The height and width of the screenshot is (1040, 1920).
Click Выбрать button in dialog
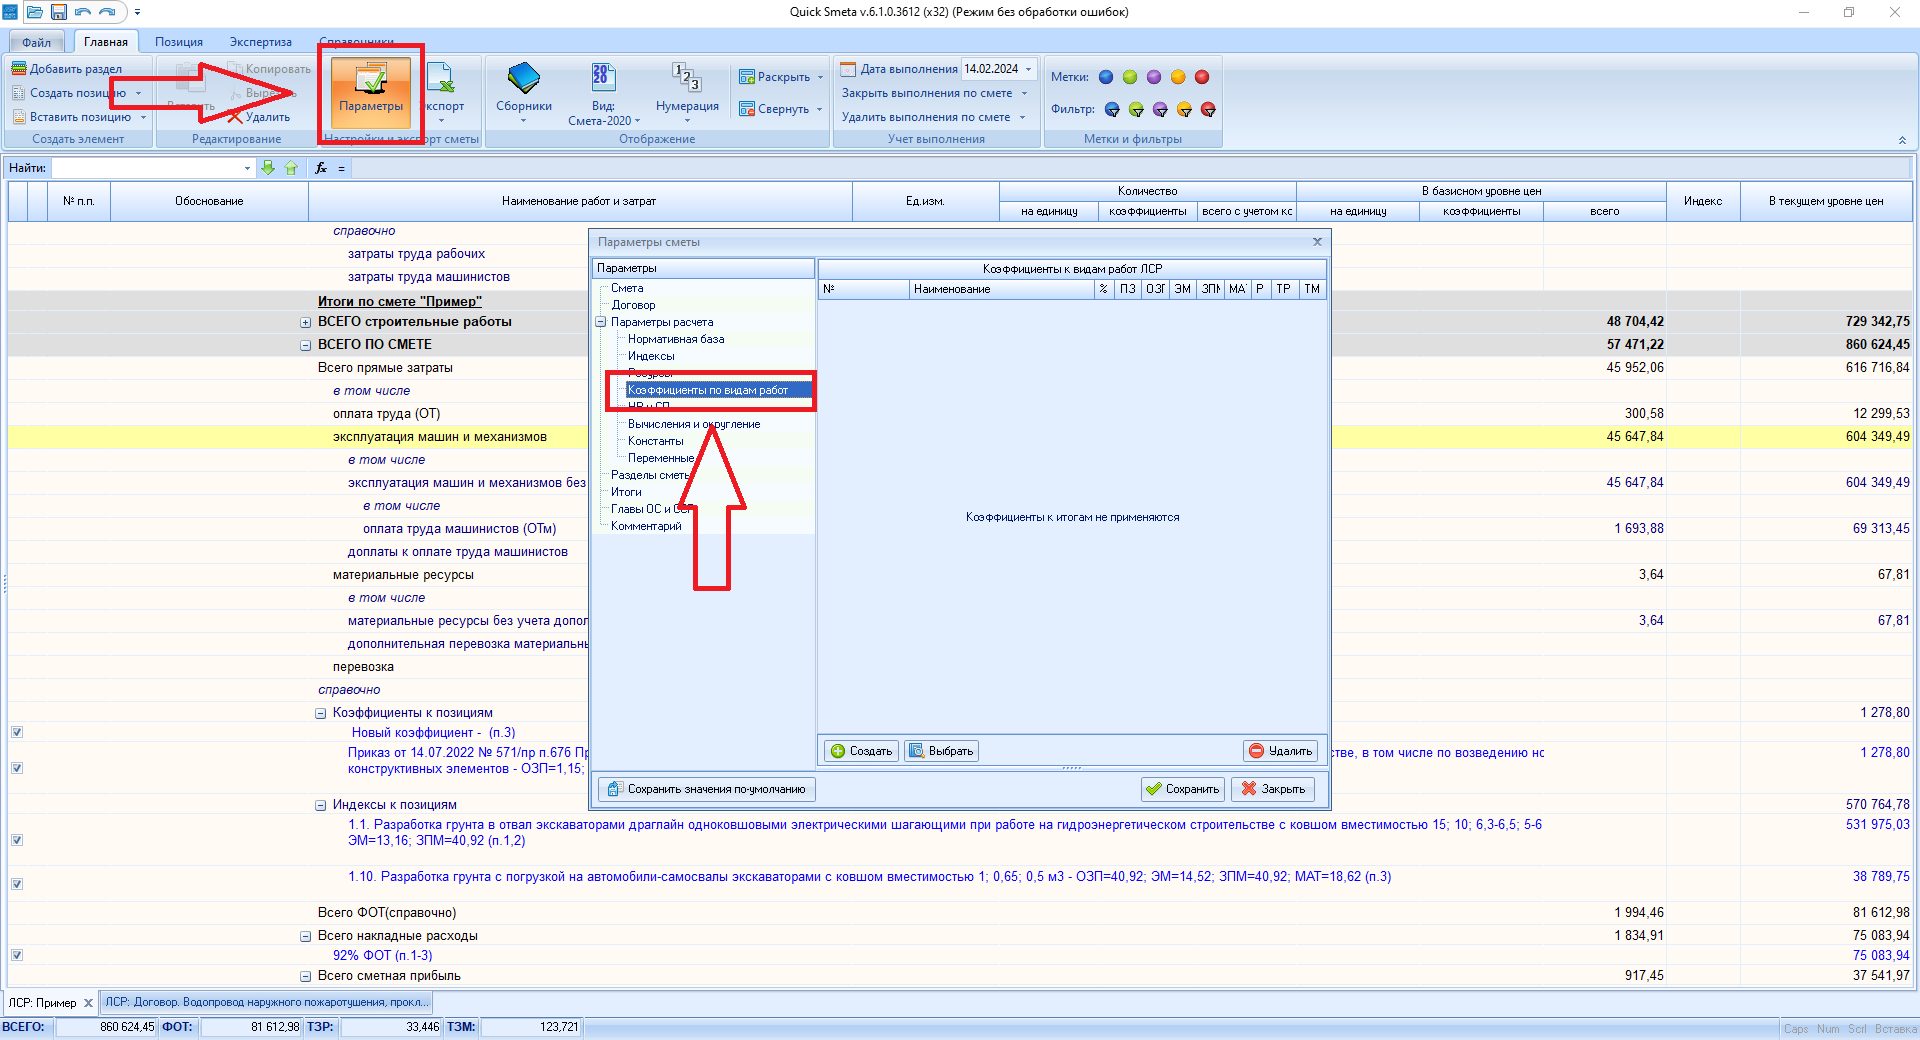coord(941,751)
